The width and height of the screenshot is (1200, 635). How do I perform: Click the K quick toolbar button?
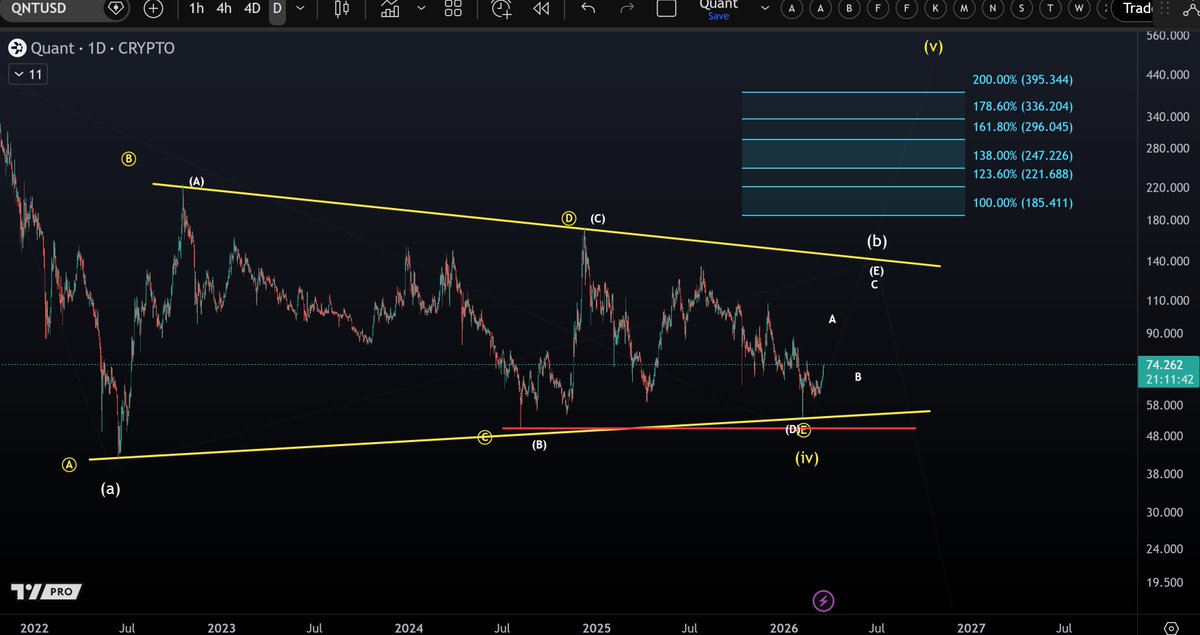[x=935, y=8]
